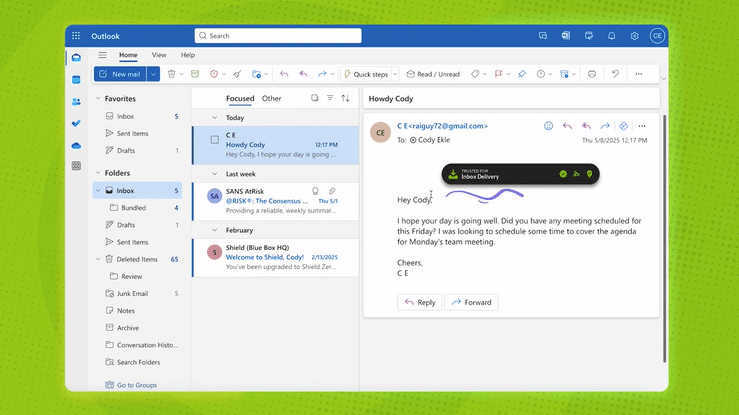Open the Bundled folder
The width and height of the screenshot is (739, 415).
point(137,208)
